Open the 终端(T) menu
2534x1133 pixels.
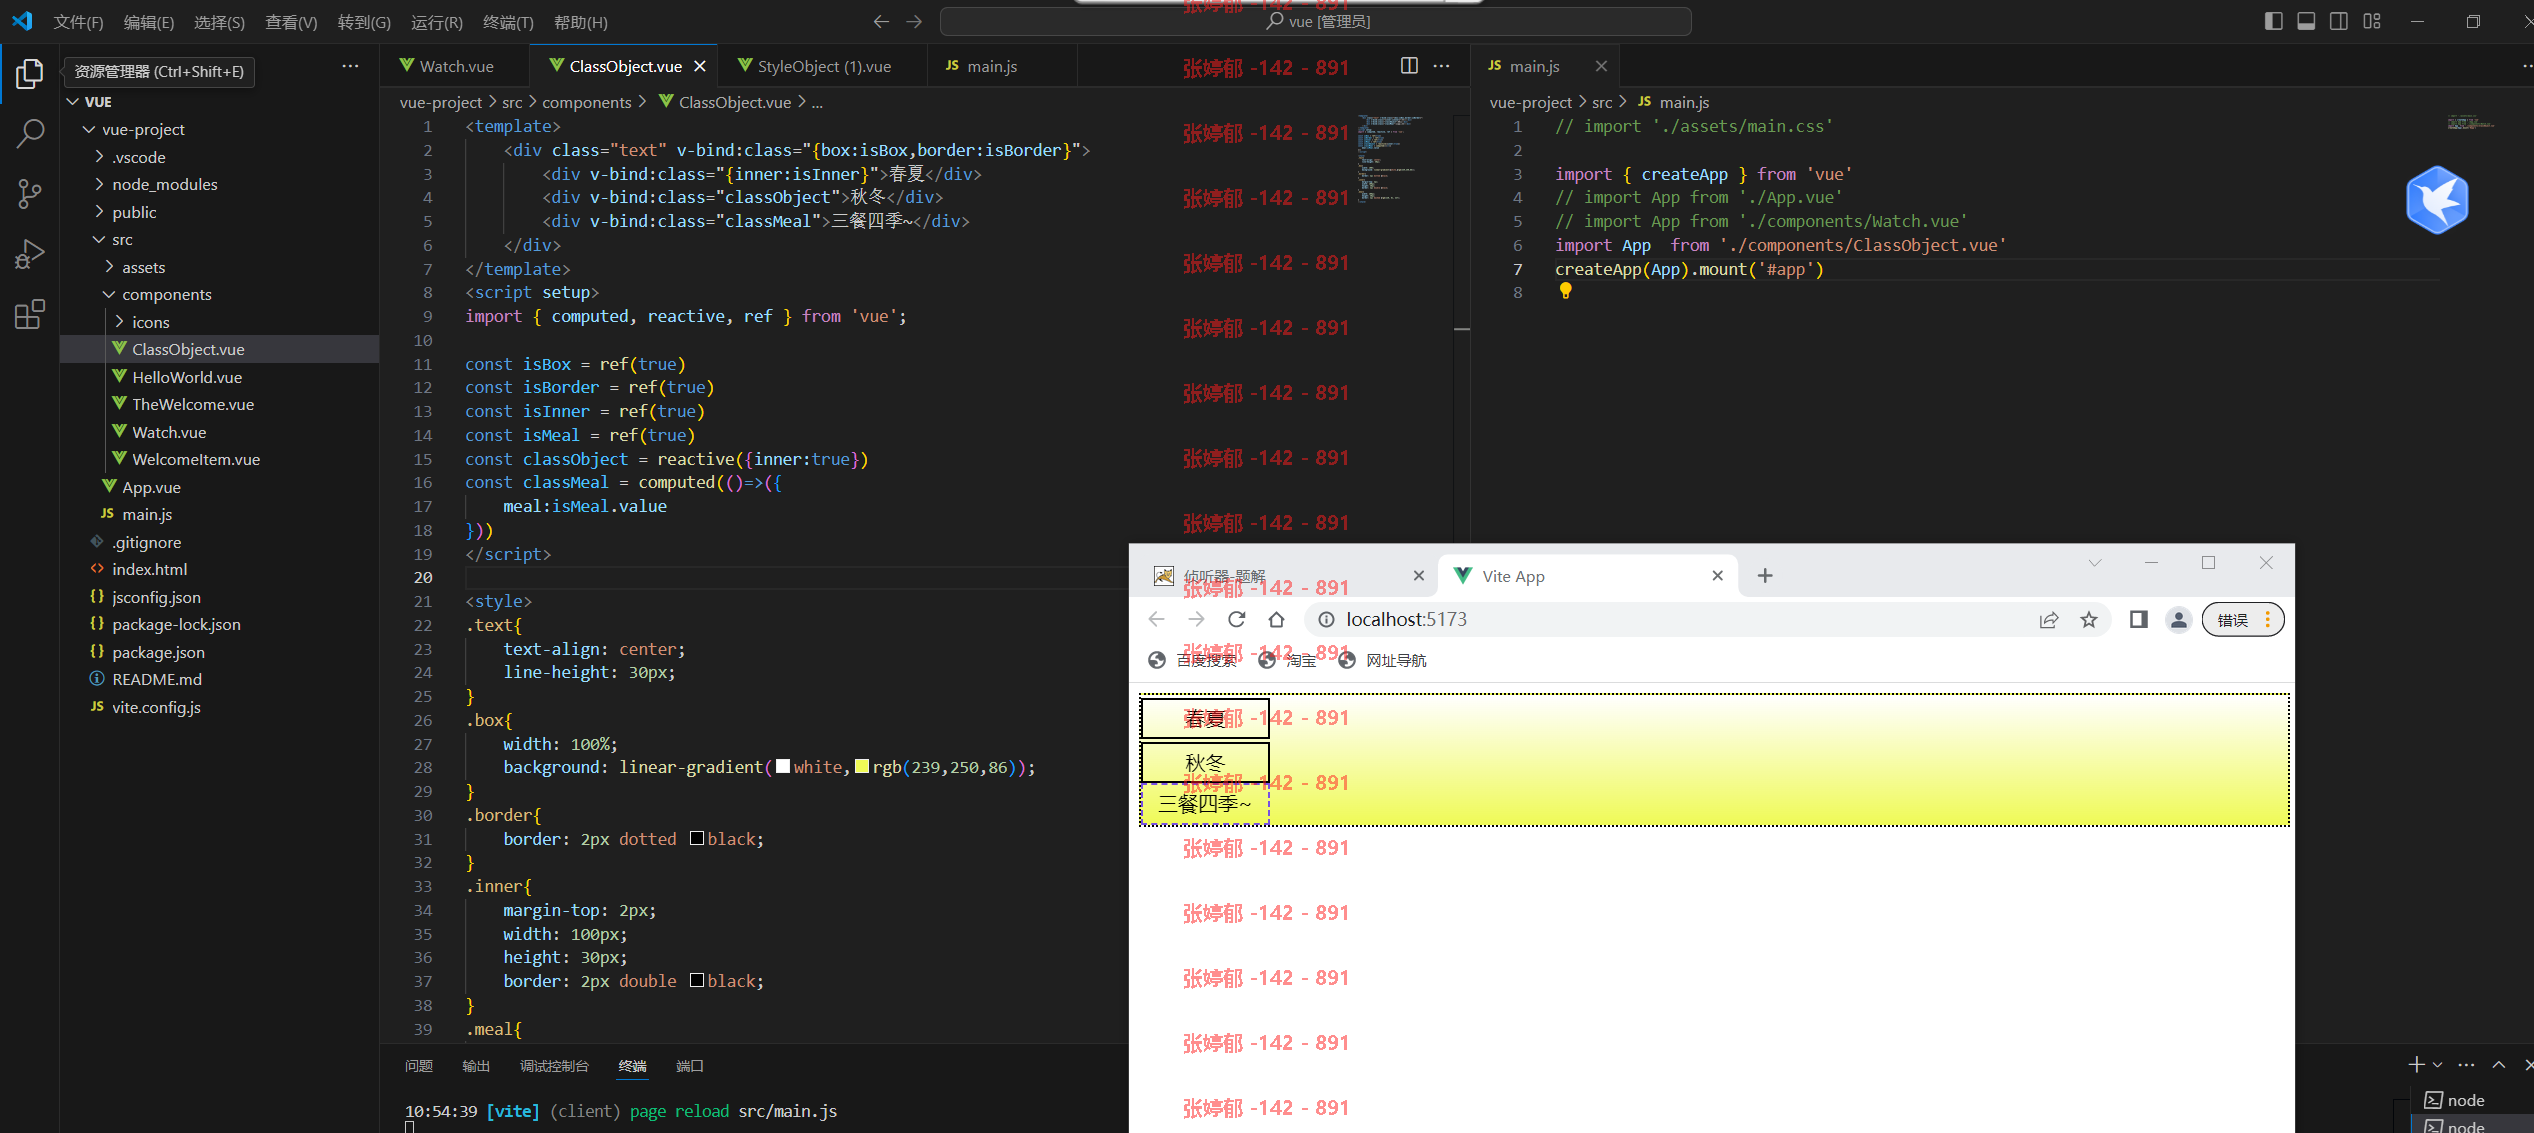508,22
